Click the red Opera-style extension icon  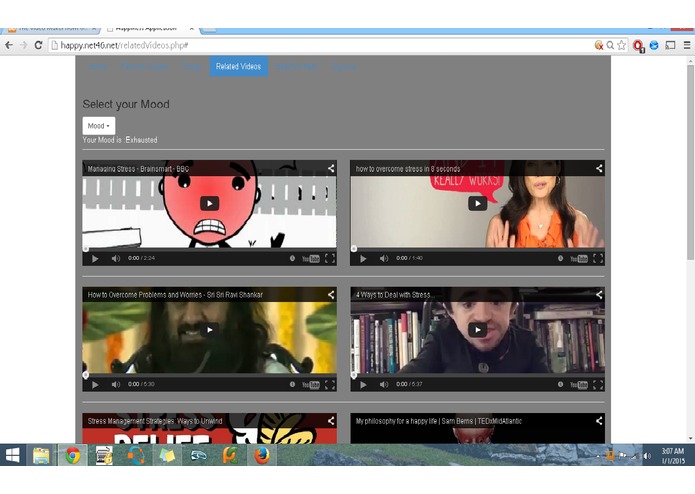click(638, 46)
